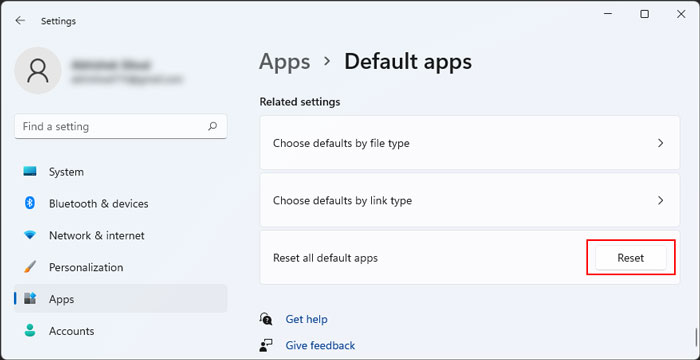This screenshot has width=700, height=360.
Task: Click the Network wifi icon
Action: click(x=30, y=235)
